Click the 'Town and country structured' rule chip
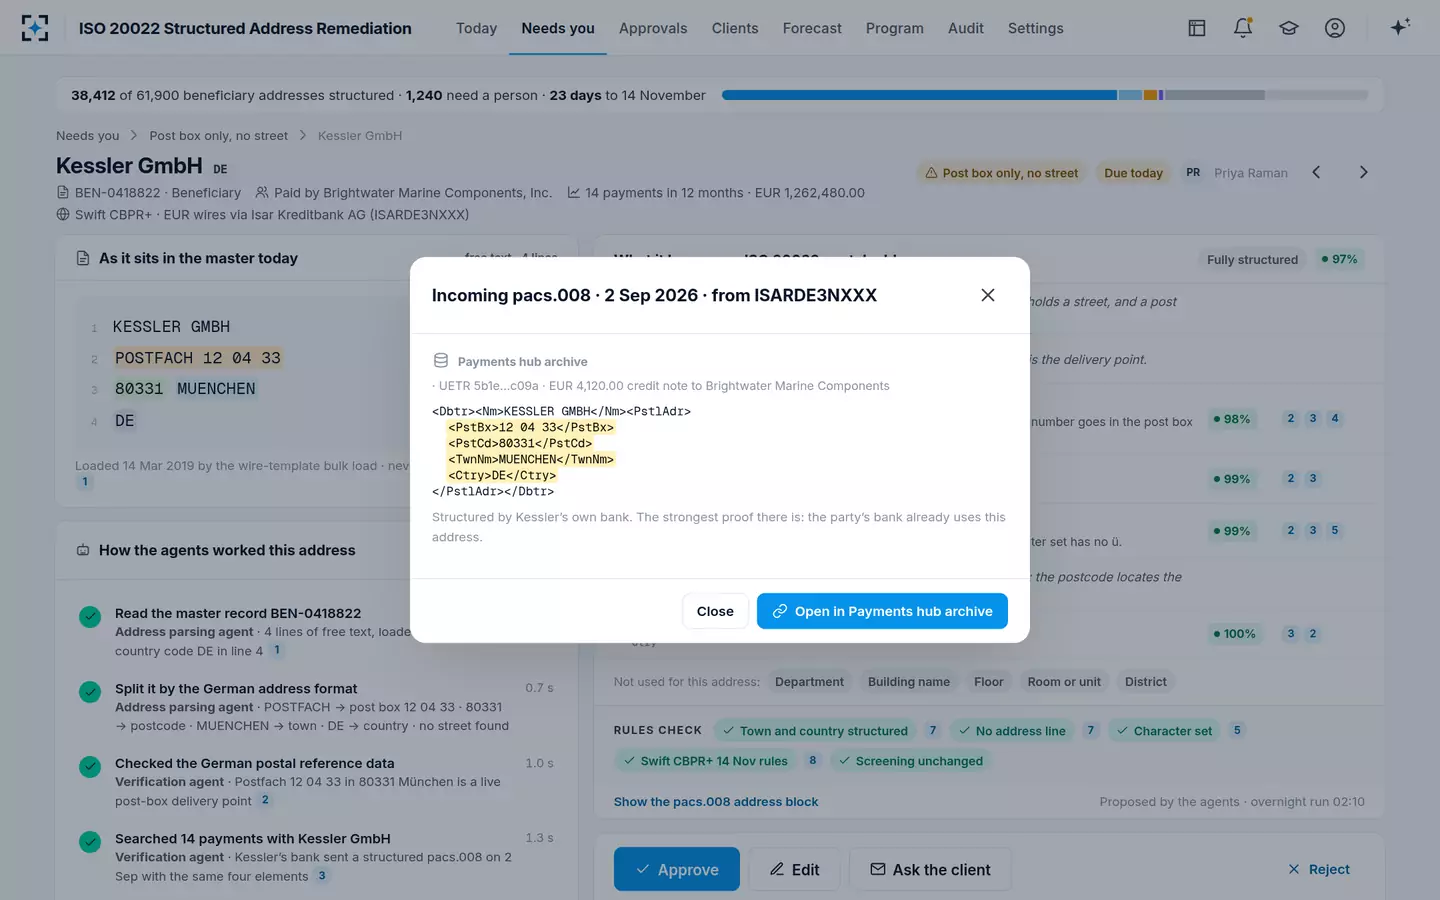 815,731
